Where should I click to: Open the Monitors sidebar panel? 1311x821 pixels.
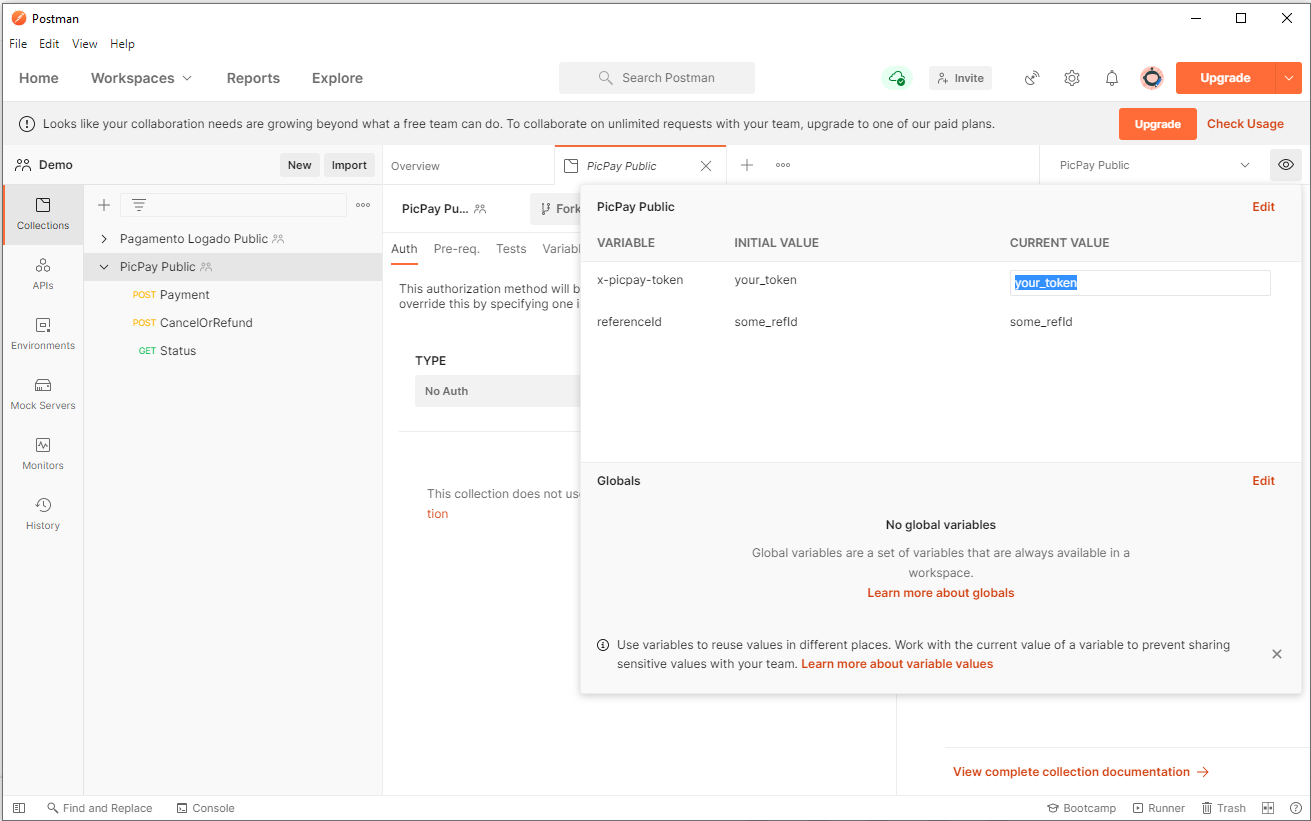pos(43,454)
